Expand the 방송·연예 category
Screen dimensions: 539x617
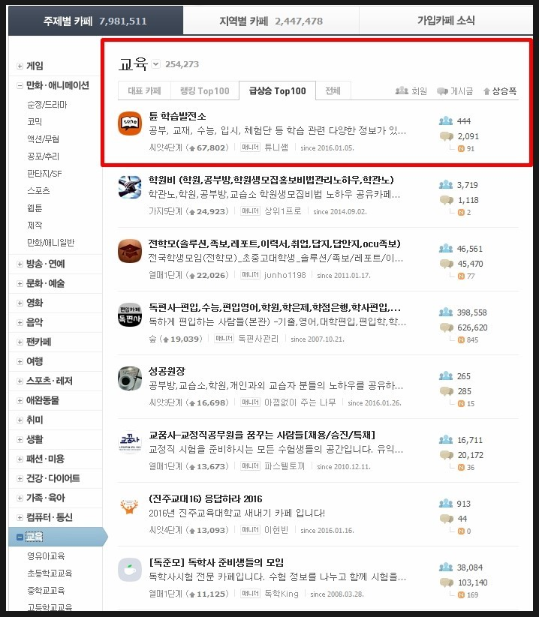coord(20,264)
